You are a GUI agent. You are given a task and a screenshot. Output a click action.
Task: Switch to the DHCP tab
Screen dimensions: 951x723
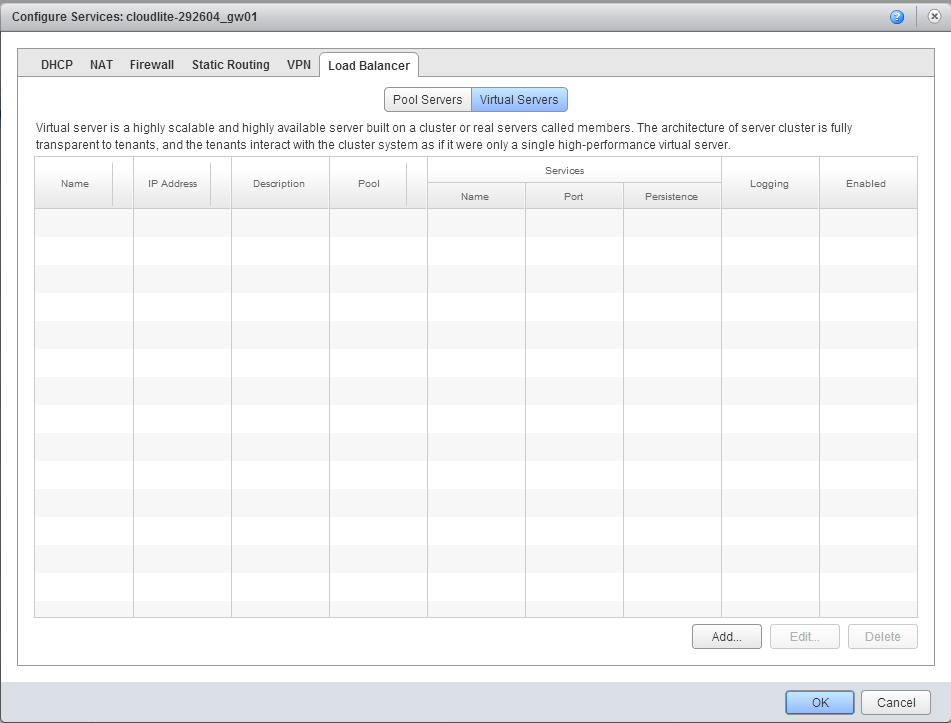coord(56,64)
